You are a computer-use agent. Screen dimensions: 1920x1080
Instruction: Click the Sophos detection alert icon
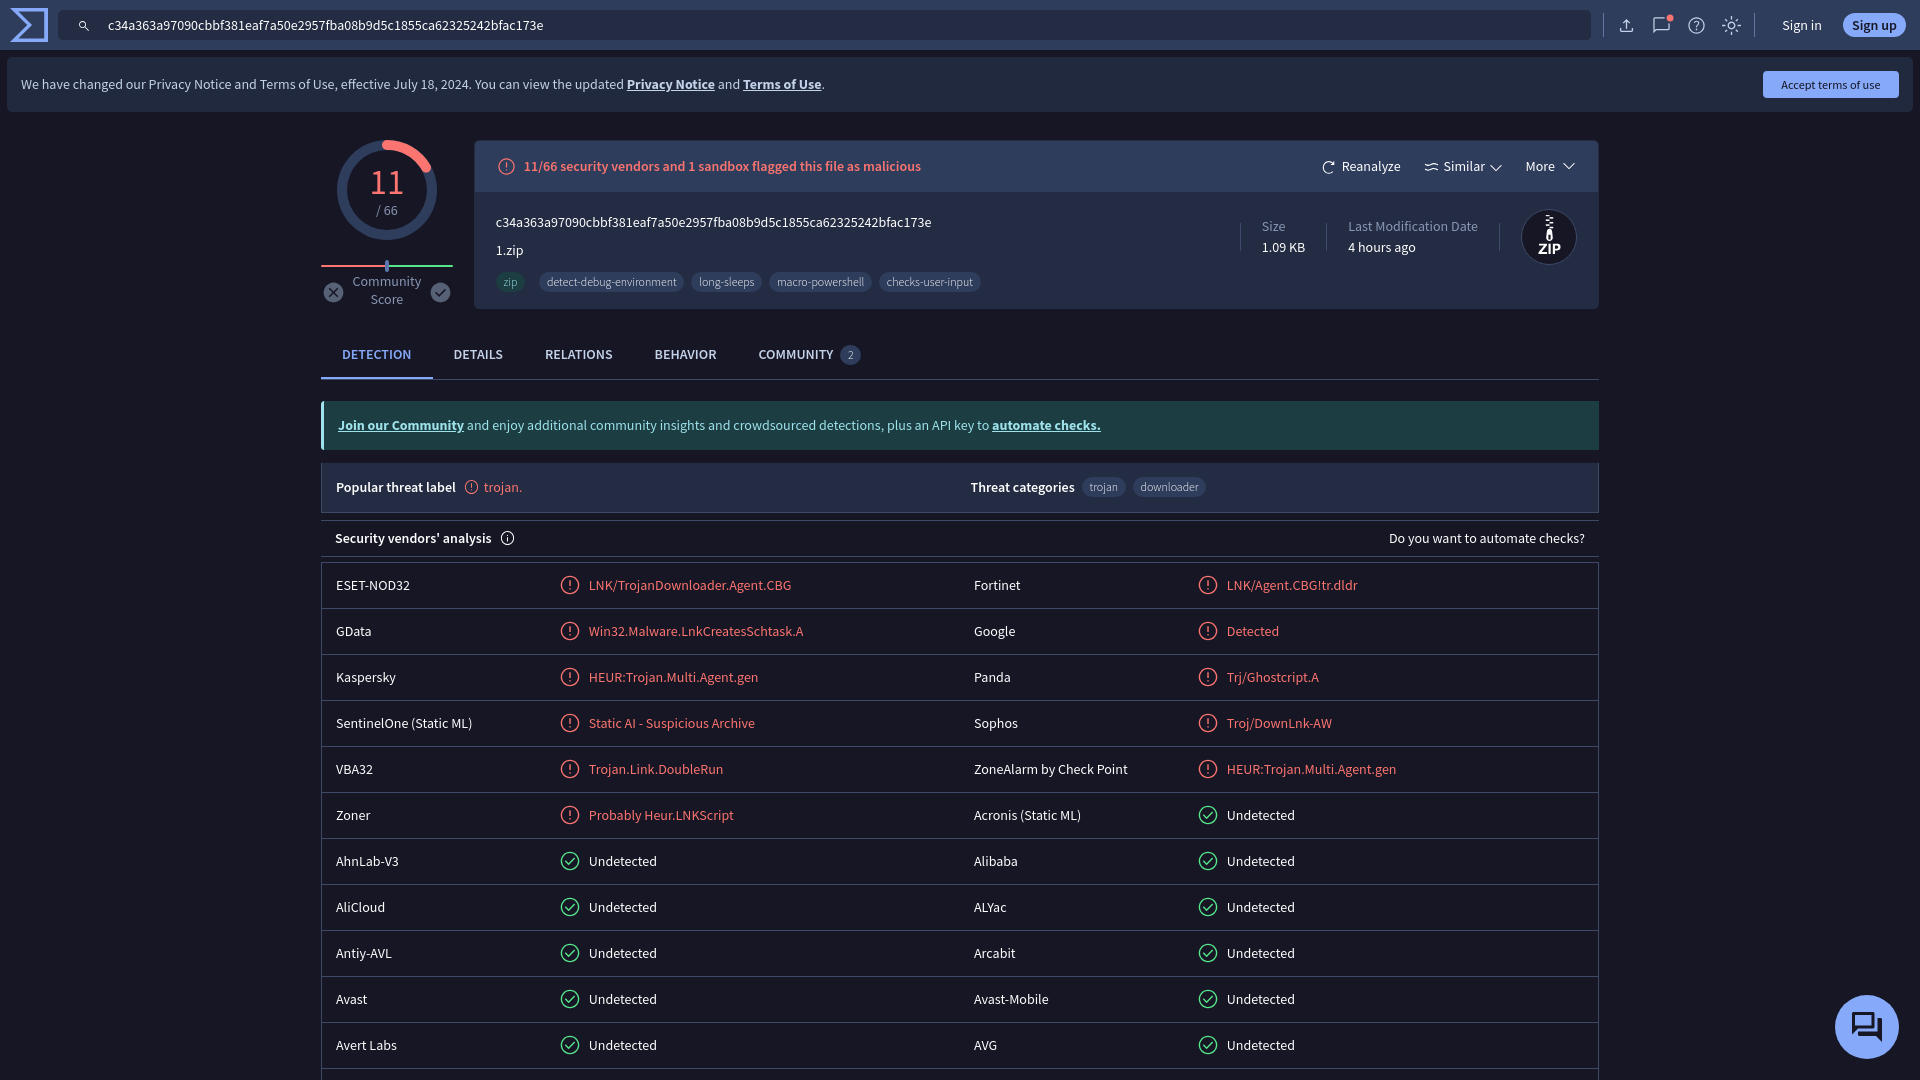tap(1208, 724)
